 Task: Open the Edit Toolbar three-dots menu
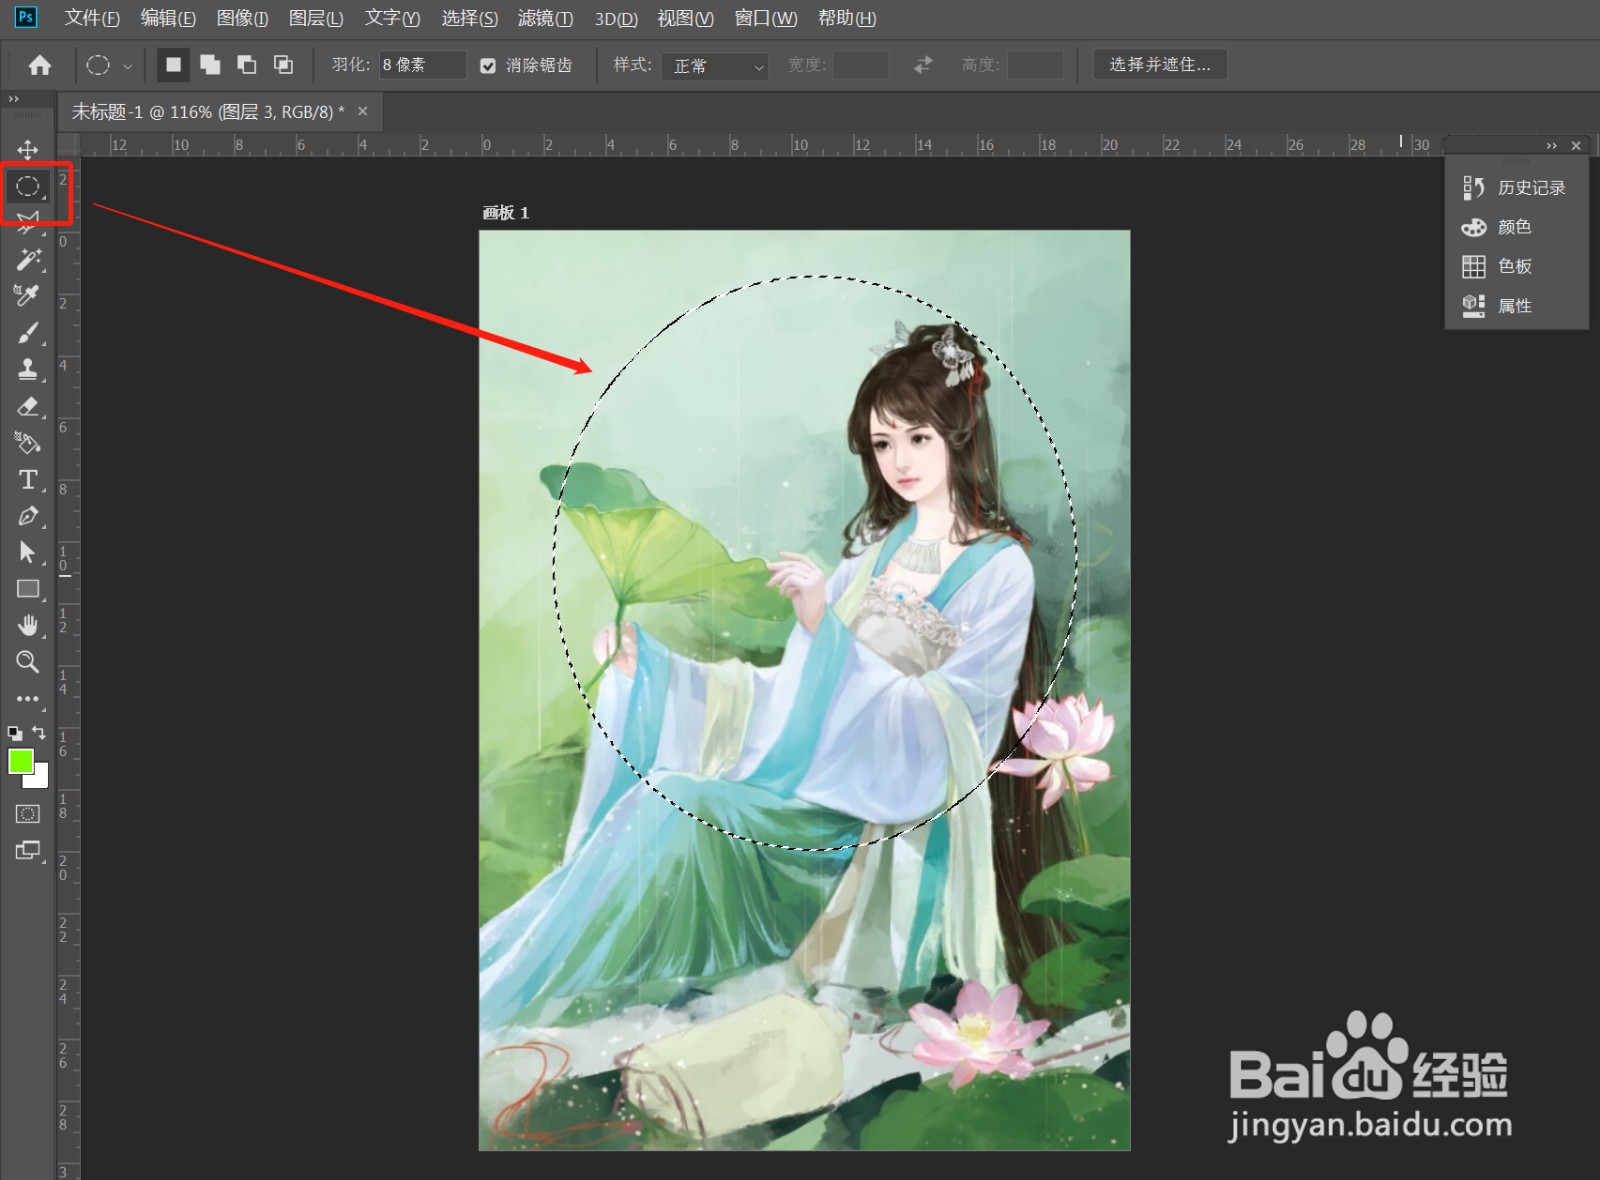click(x=27, y=699)
